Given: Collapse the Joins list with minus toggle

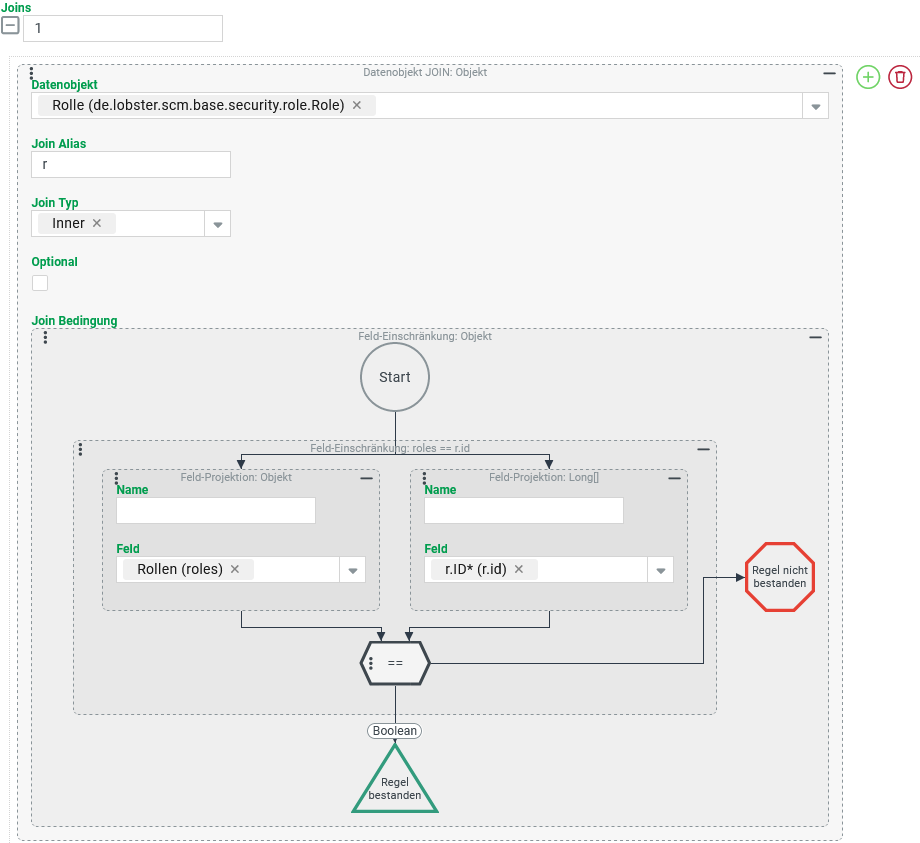Looking at the screenshot, I should (10, 27).
